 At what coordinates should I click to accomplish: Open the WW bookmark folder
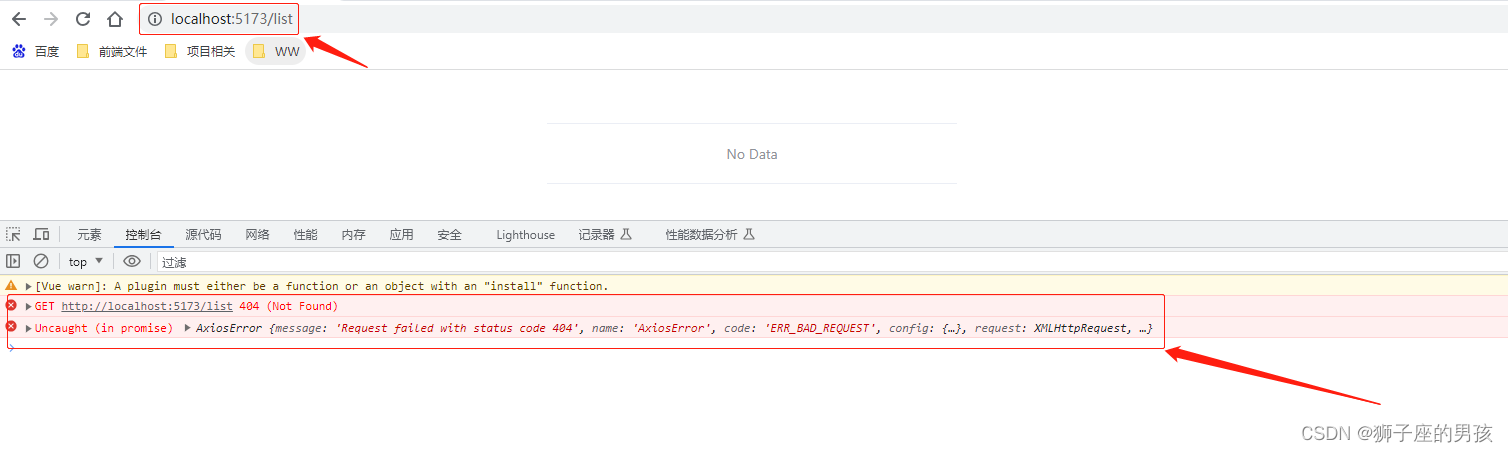276,51
